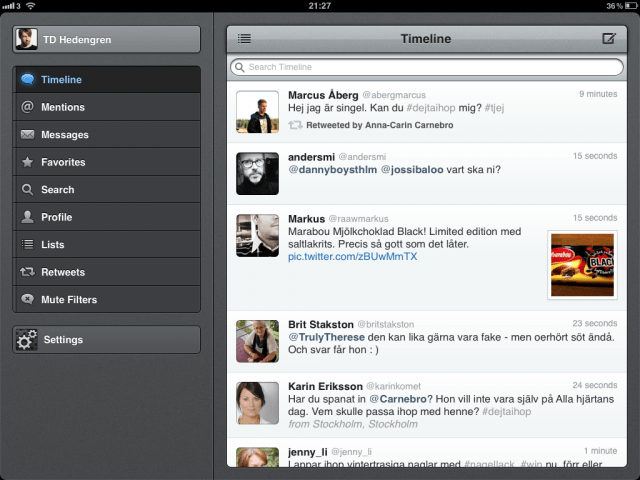Viewport: 640px width, 480px height.
Task: Click the Search magnifier icon in sidebar
Action: click(27, 189)
